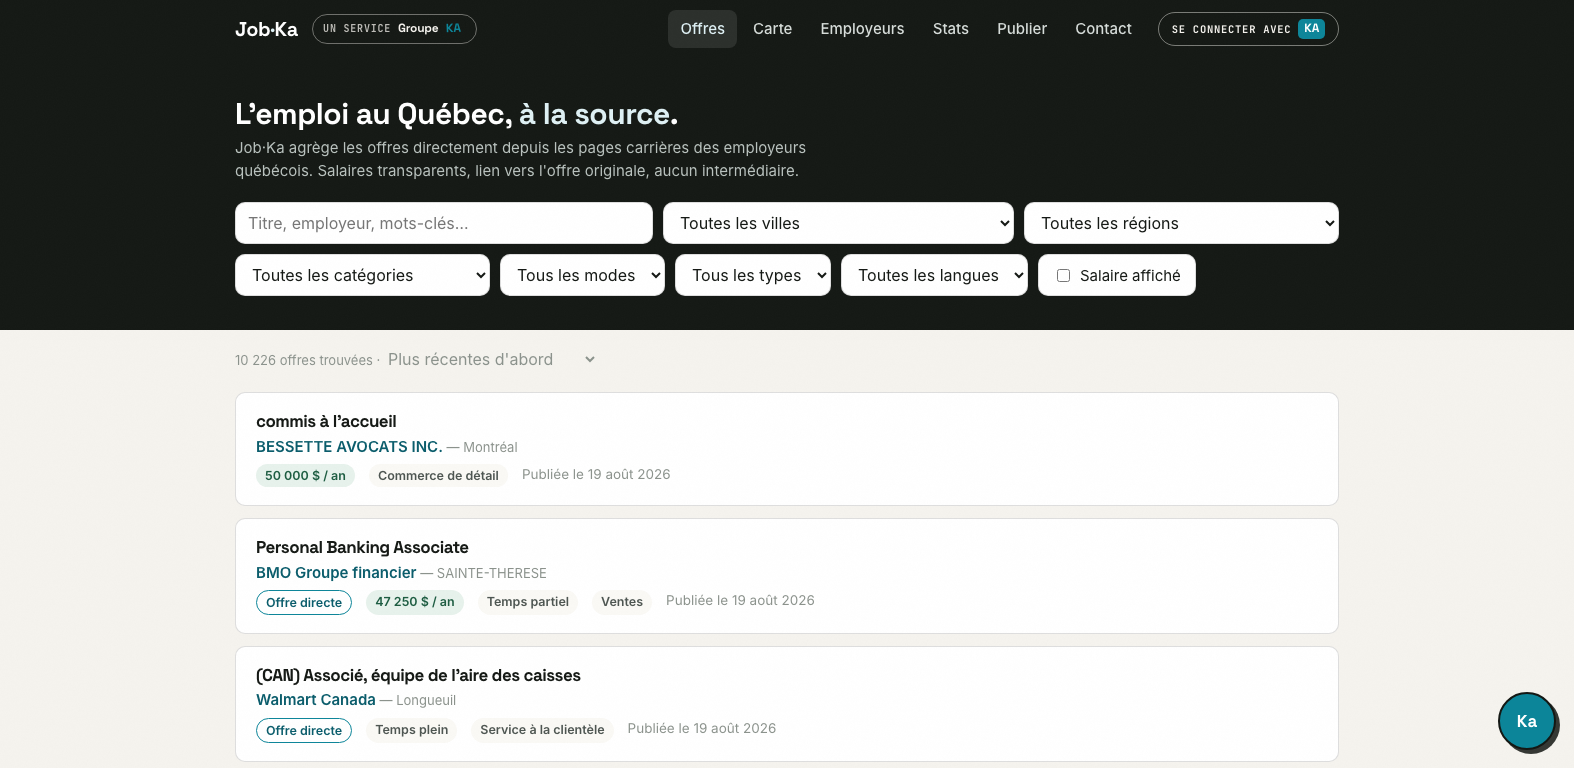
Task: Open the Ka chat bubble icon
Action: (x=1526, y=721)
